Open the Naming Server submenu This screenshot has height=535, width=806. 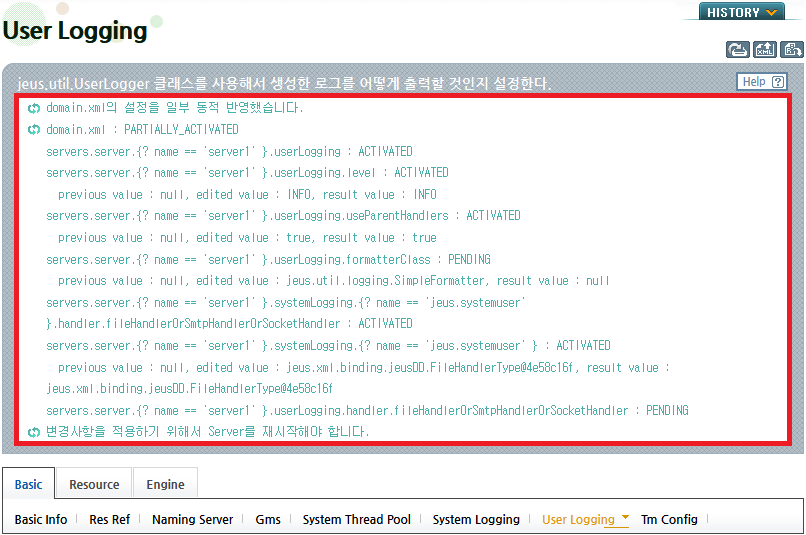(192, 520)
